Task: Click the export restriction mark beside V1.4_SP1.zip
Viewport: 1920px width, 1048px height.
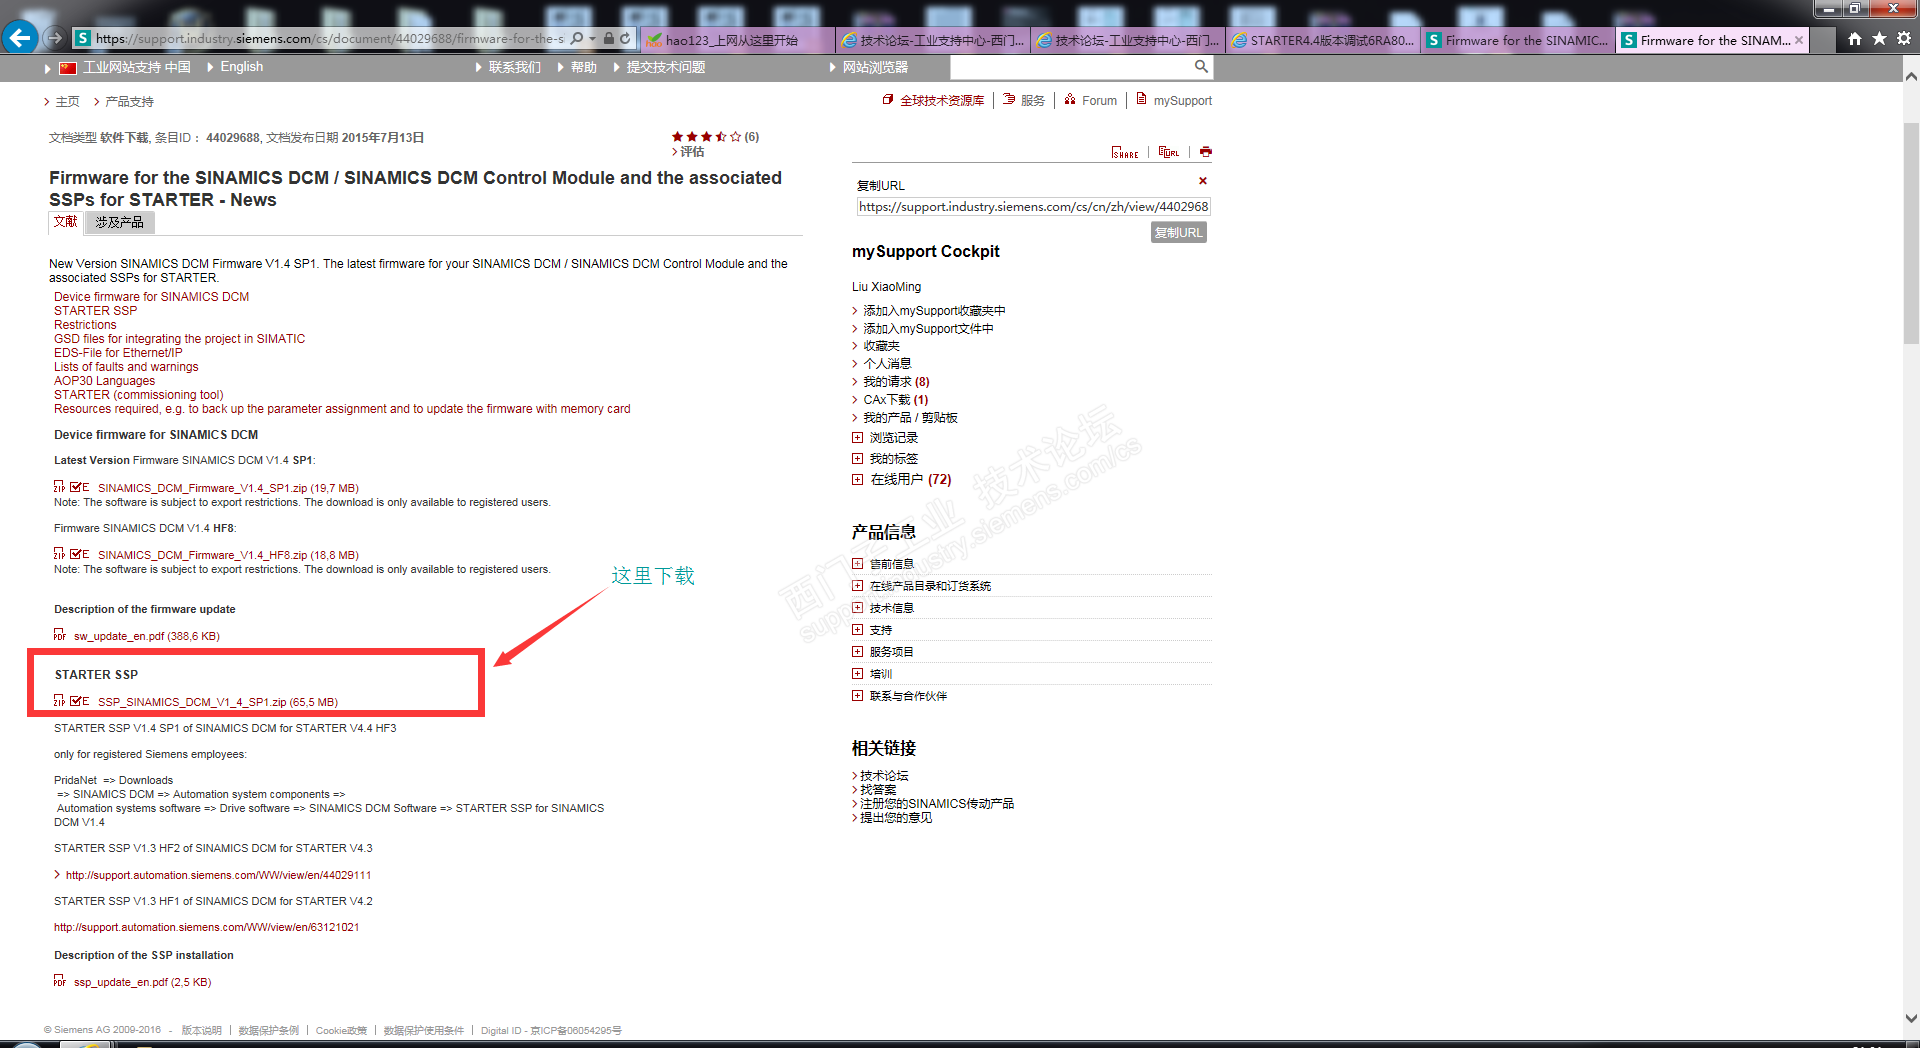Action: coord(80,487)
